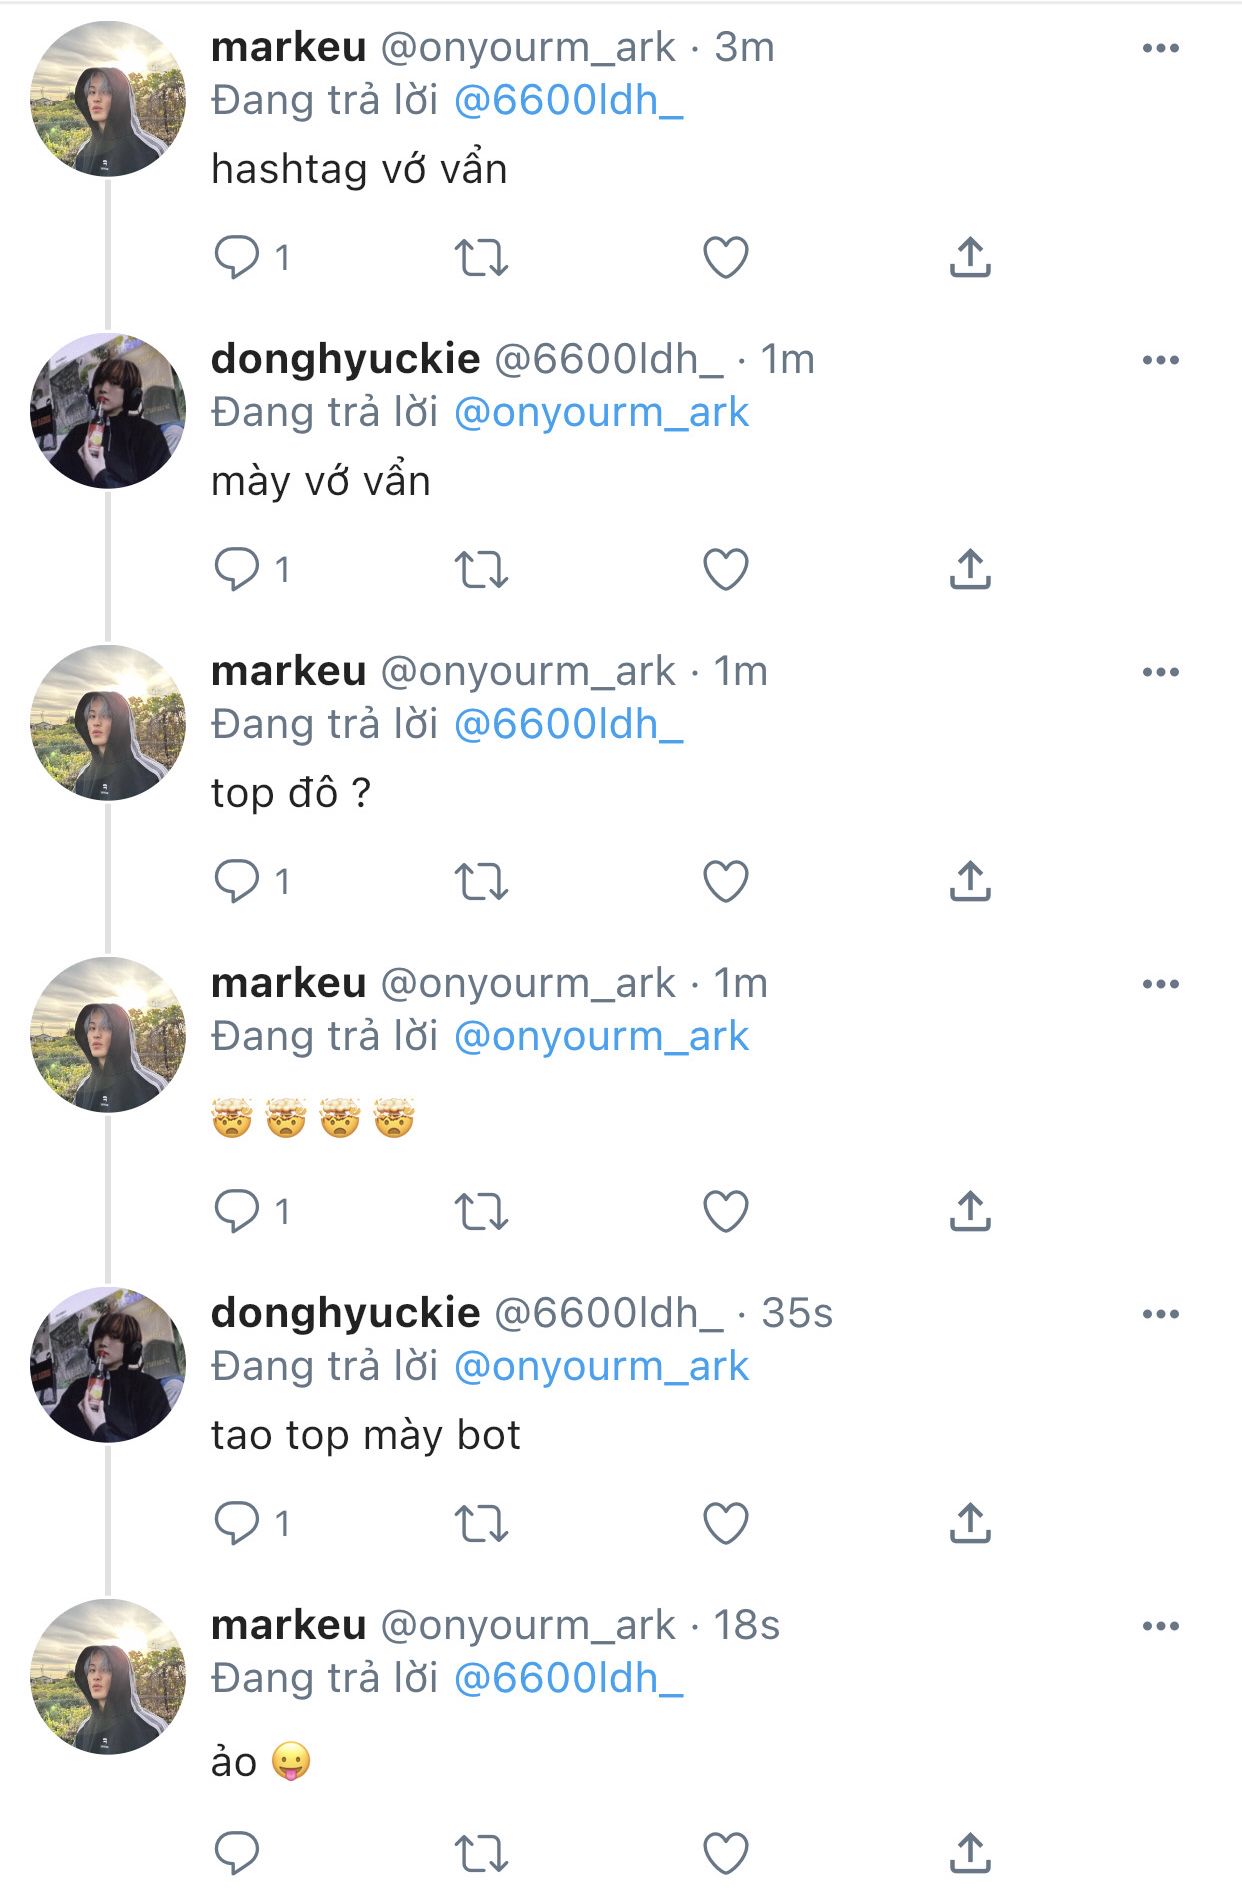The image size is (1242, 1894).
Task: Open markeu's avatar on the "ảo" tweet
Action: pos(108,1677)
